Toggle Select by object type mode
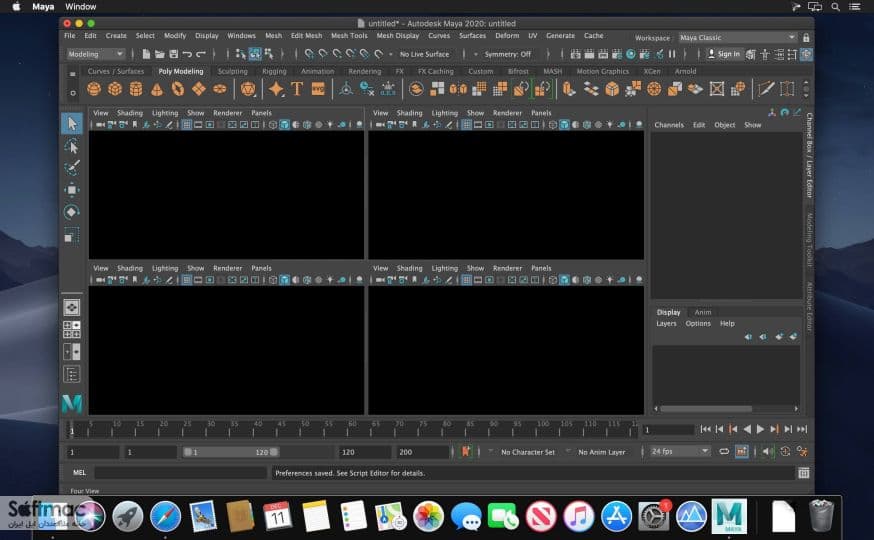This screenshot has width=874, height=540. (x=255, y=54)
